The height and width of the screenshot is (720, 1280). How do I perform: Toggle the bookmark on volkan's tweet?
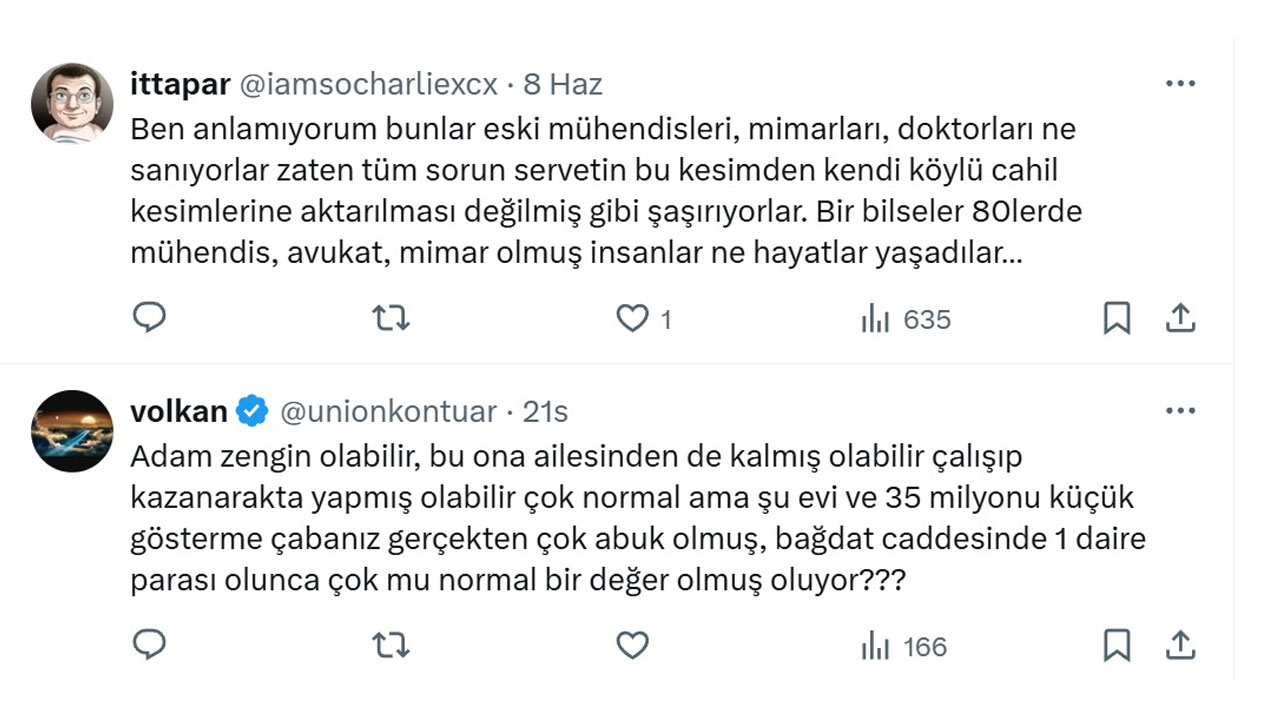[1118, 646]
